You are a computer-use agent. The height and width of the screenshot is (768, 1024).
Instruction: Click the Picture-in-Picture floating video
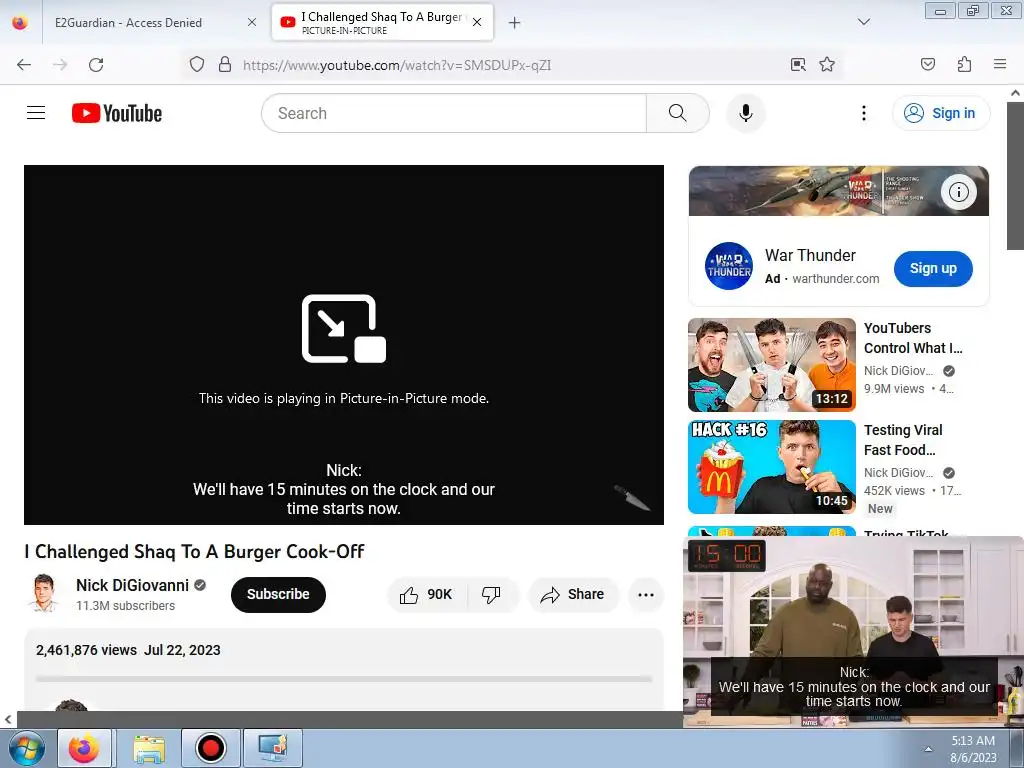point(853,632)
